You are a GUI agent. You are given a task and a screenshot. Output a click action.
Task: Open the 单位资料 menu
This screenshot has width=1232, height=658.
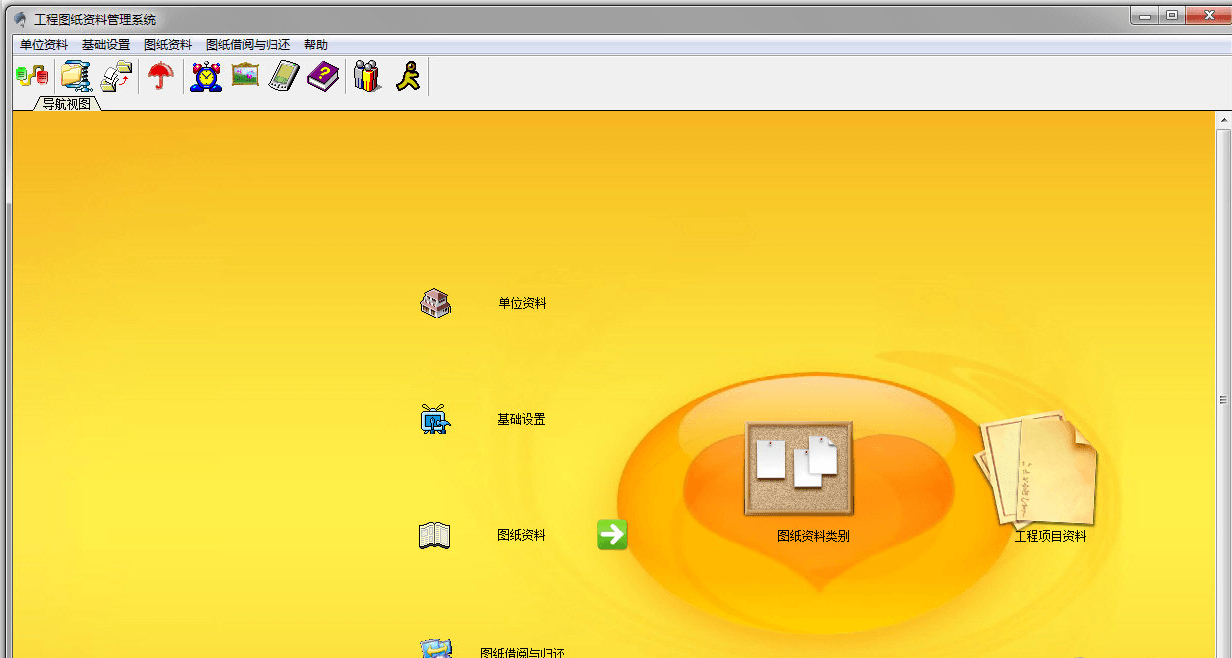click(44, 45)
